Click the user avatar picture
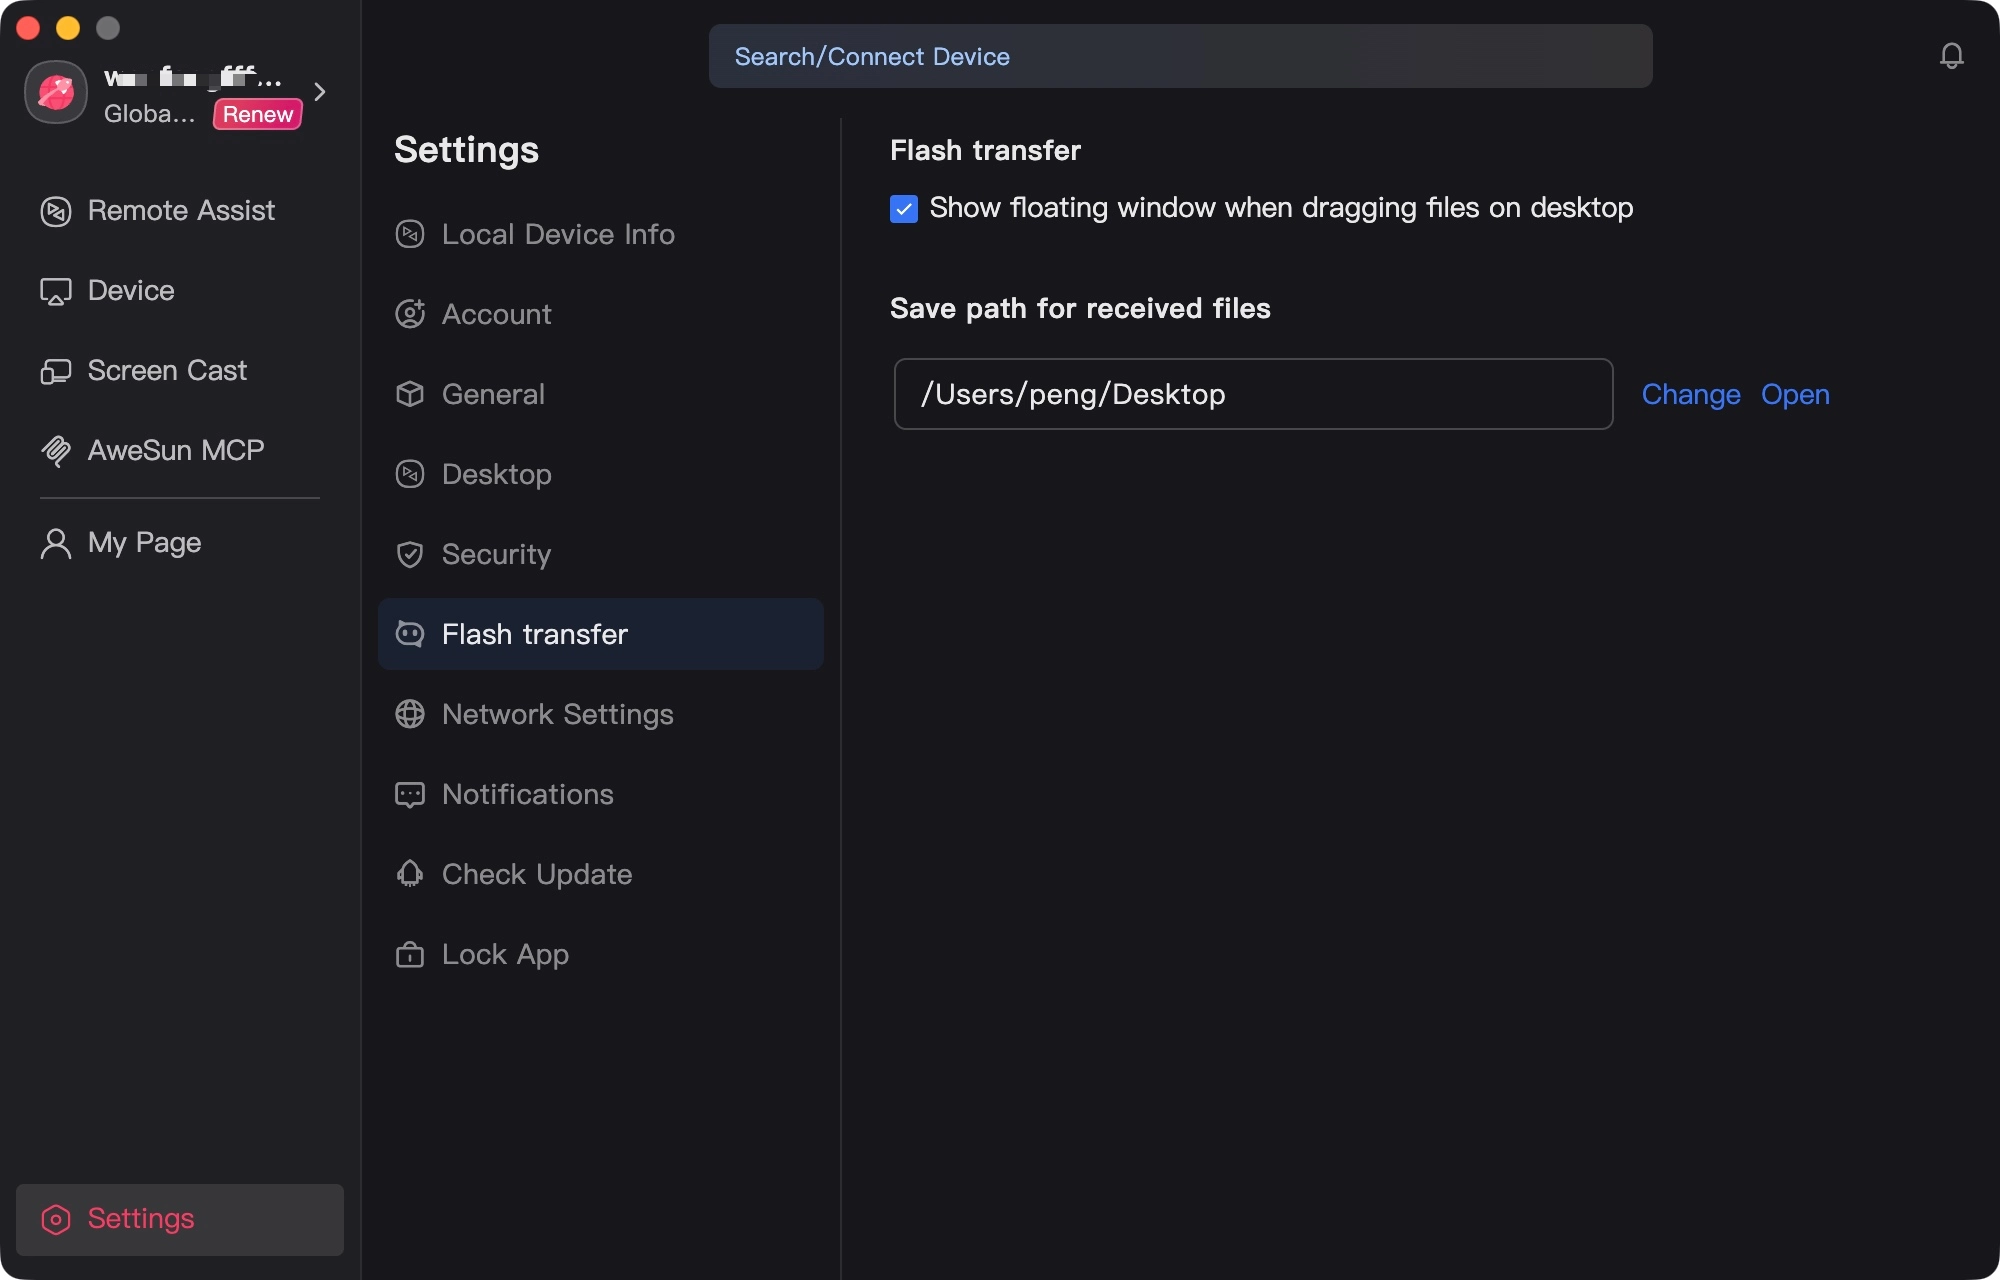2000x1280 pixels. 56,92
